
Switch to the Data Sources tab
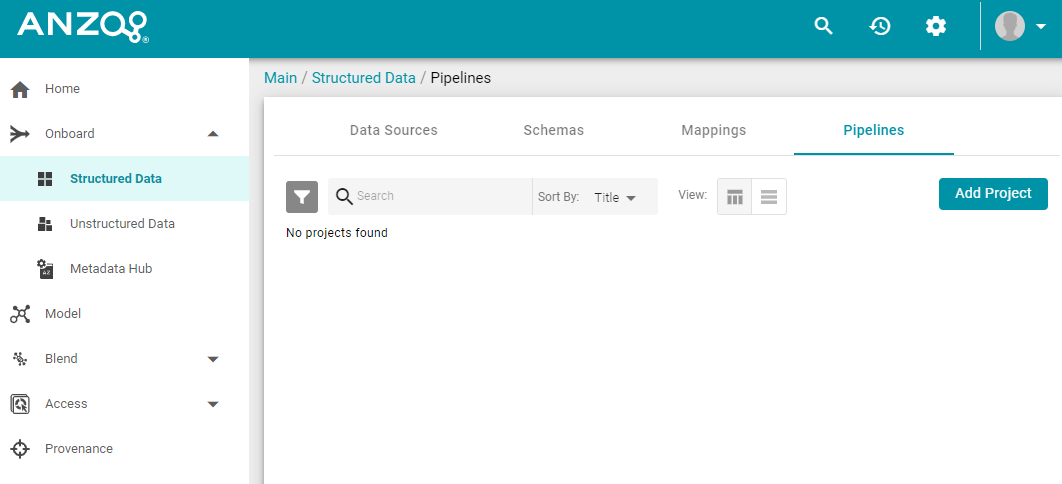click(394, 130)
